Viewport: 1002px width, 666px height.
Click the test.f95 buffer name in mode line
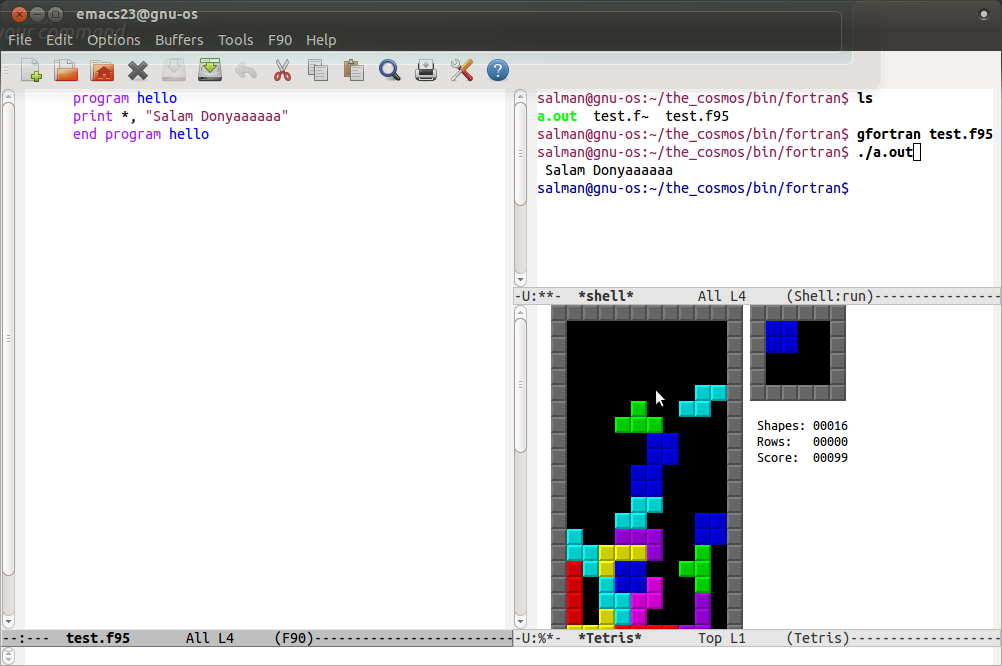point(98,638)
